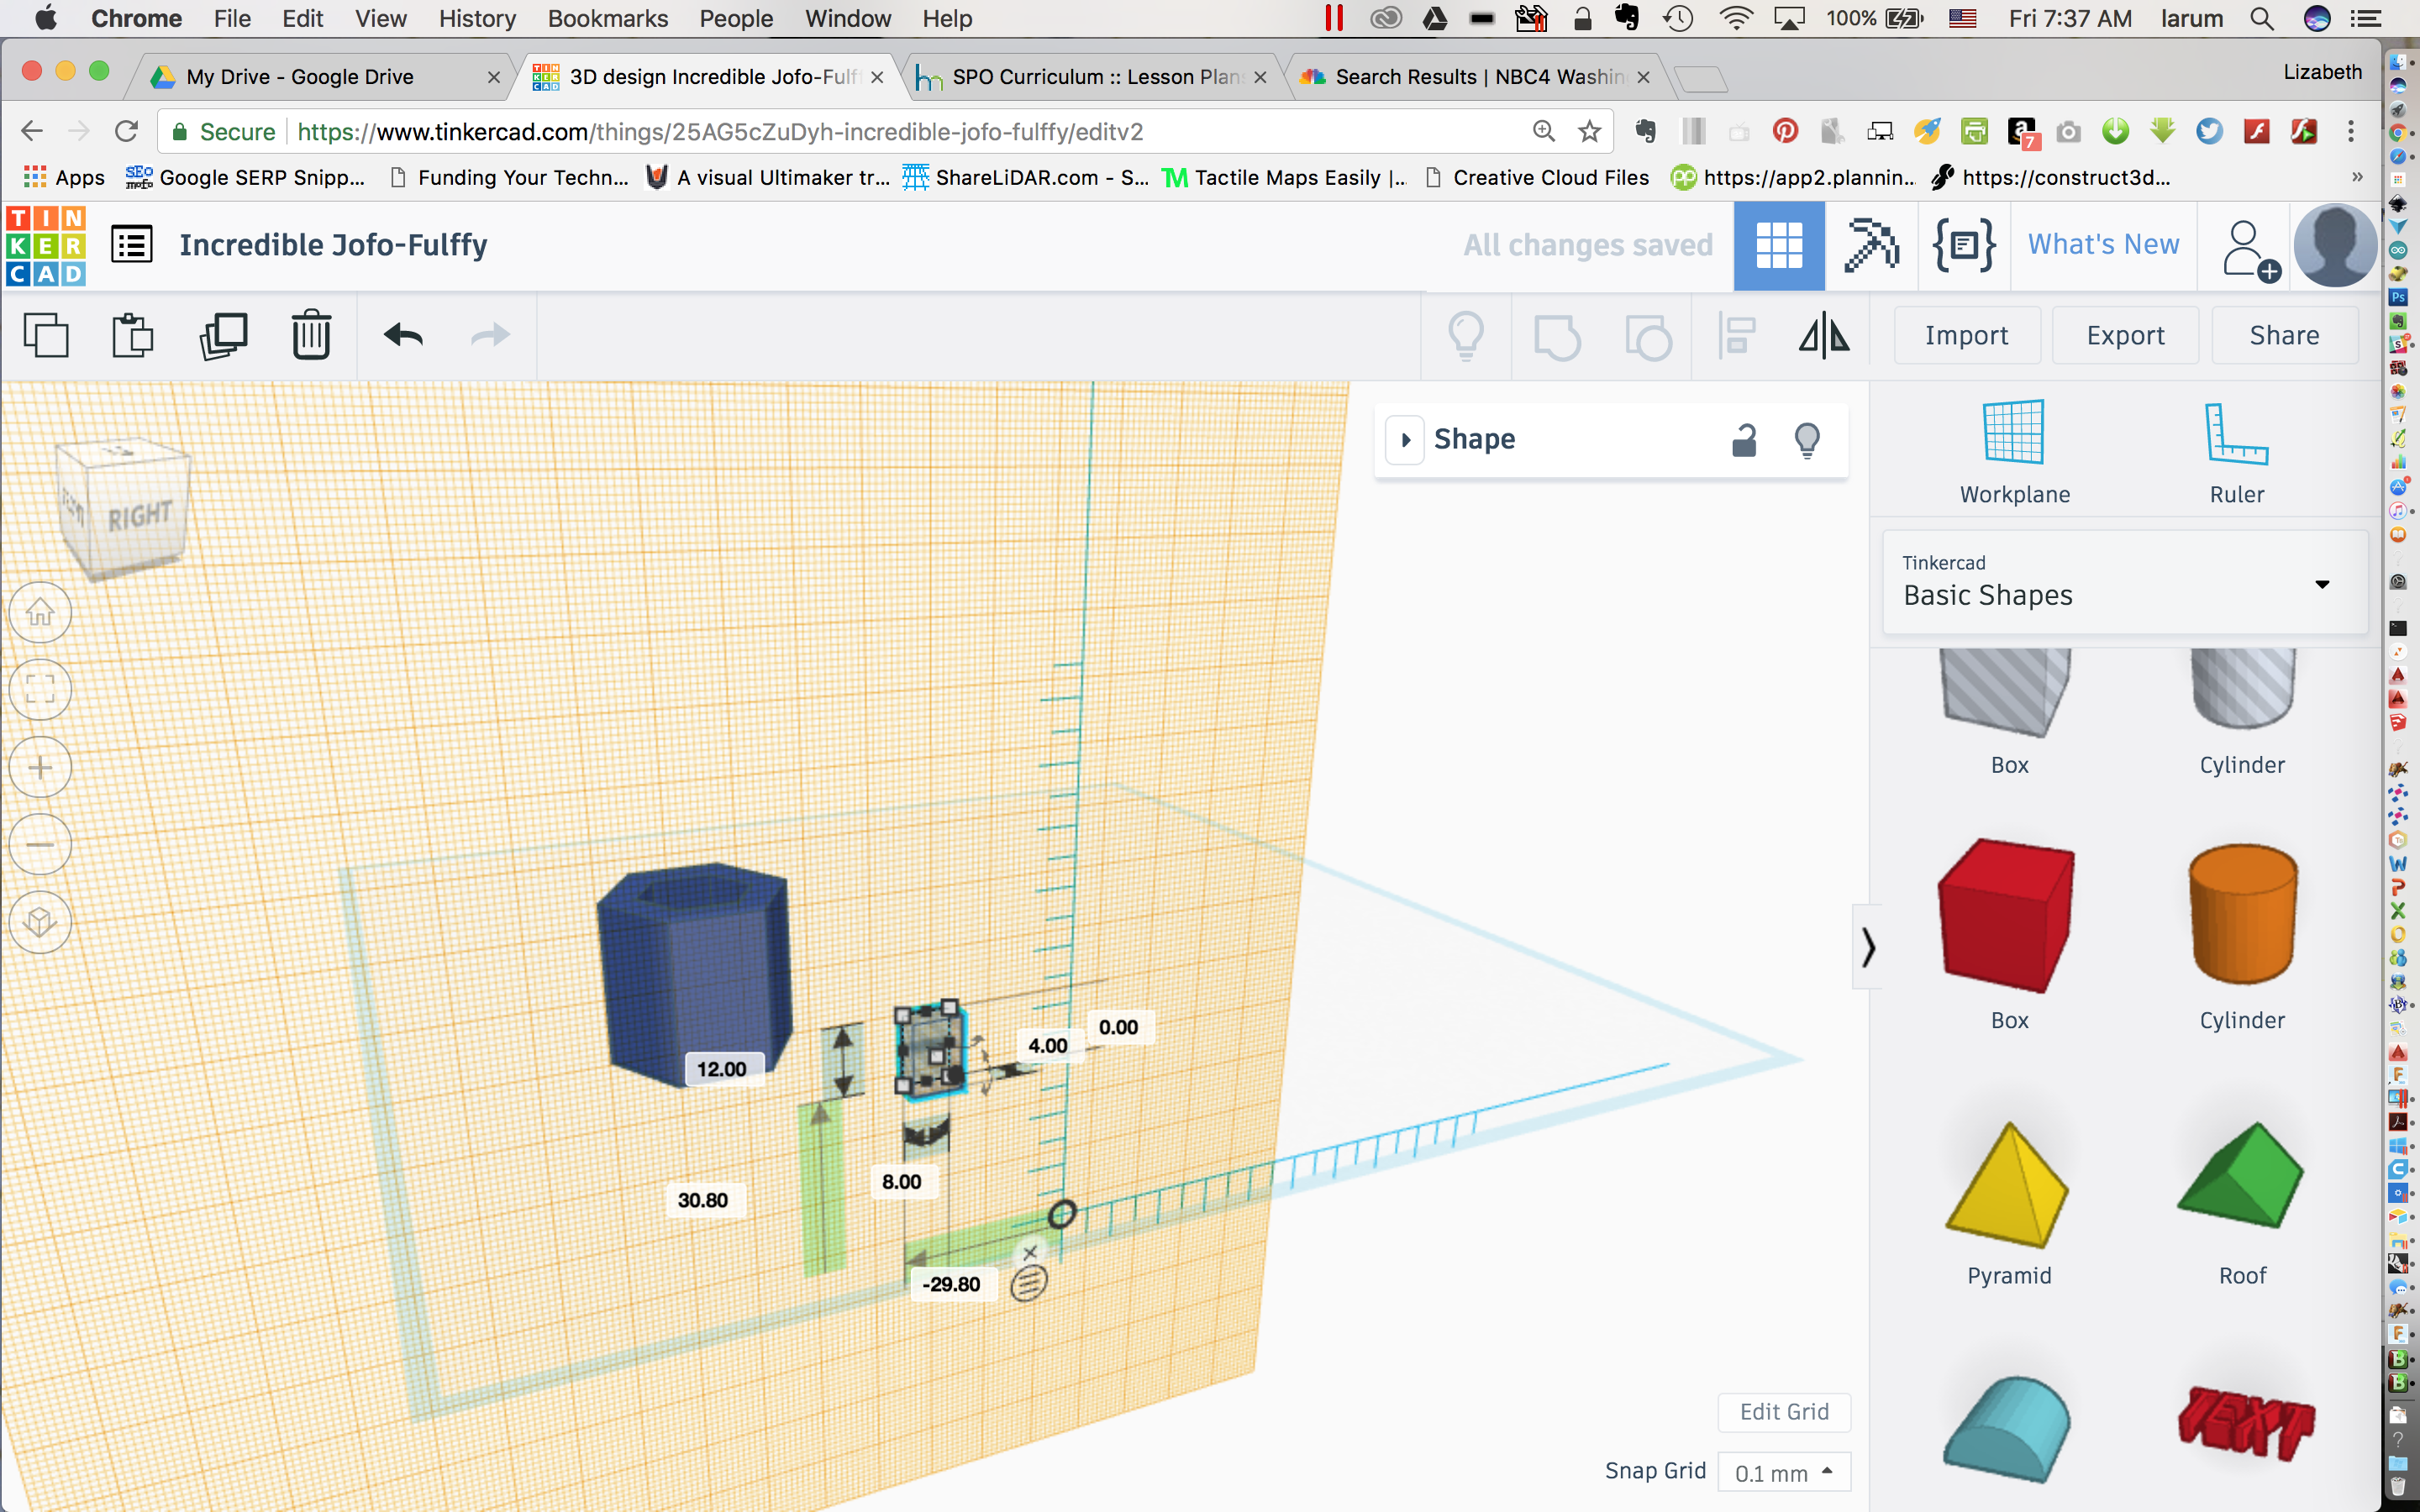The width and height of the screenshot is (2420, 1512).
Task: Open the History menu
Action: tap(477, 18)
